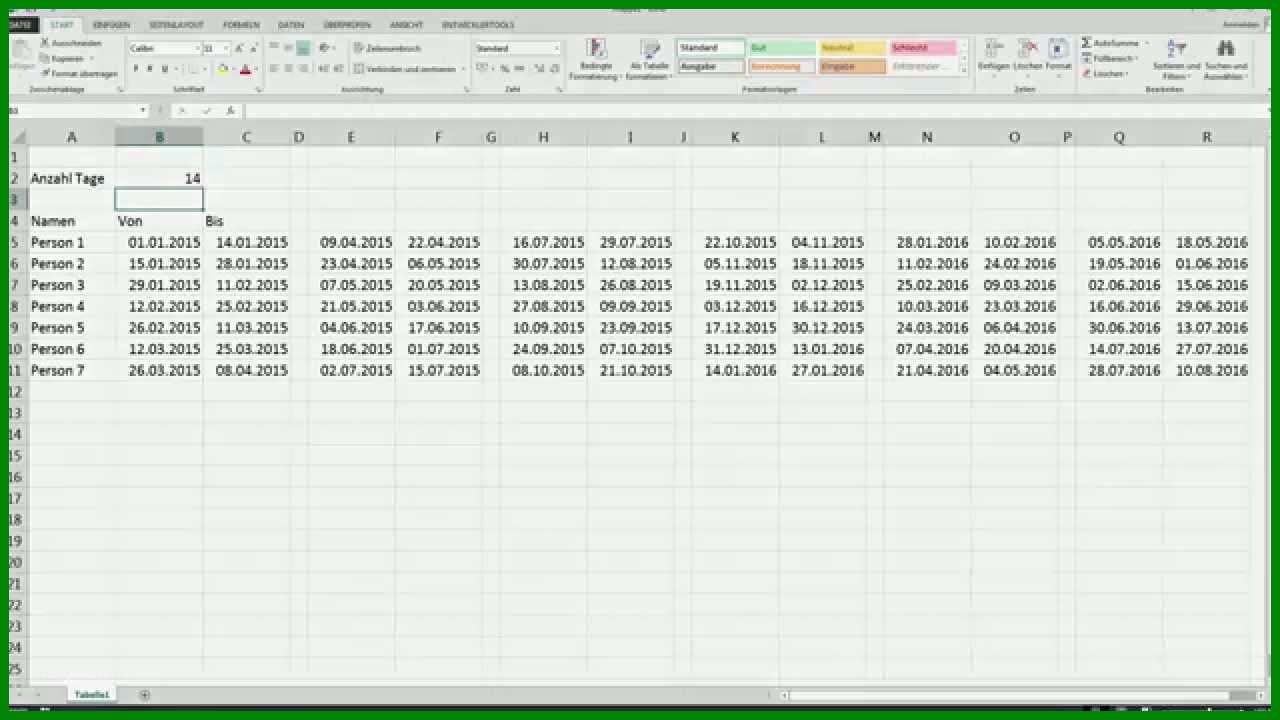Open the font size dropdown
Viewport: 1280px width, 720px height.
226,48
